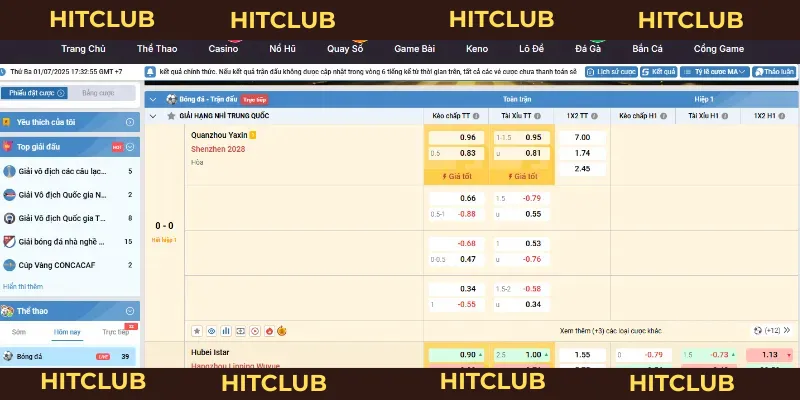
Task: Click the red flame hot icon
Action: (x=269, y=331)
